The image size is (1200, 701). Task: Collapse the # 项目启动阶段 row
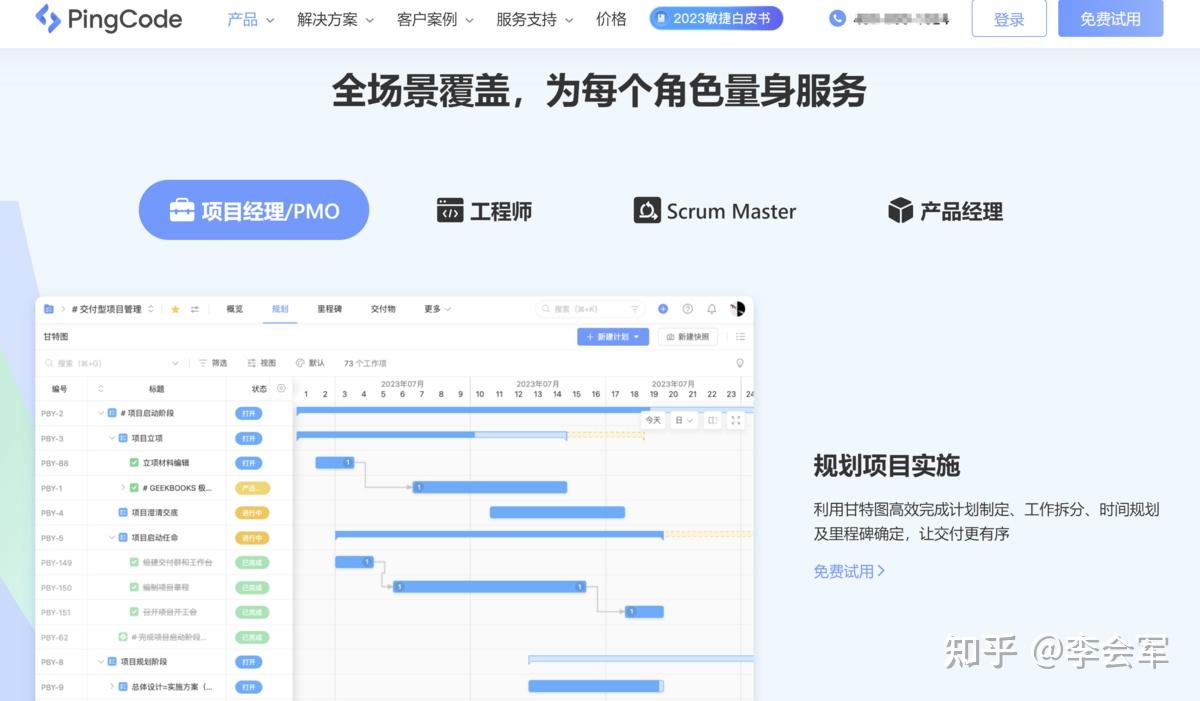click(101, 413)
